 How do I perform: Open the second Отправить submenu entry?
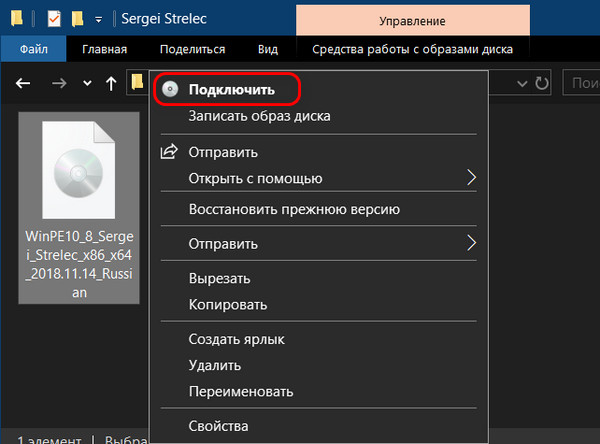[x=319, y=244]
